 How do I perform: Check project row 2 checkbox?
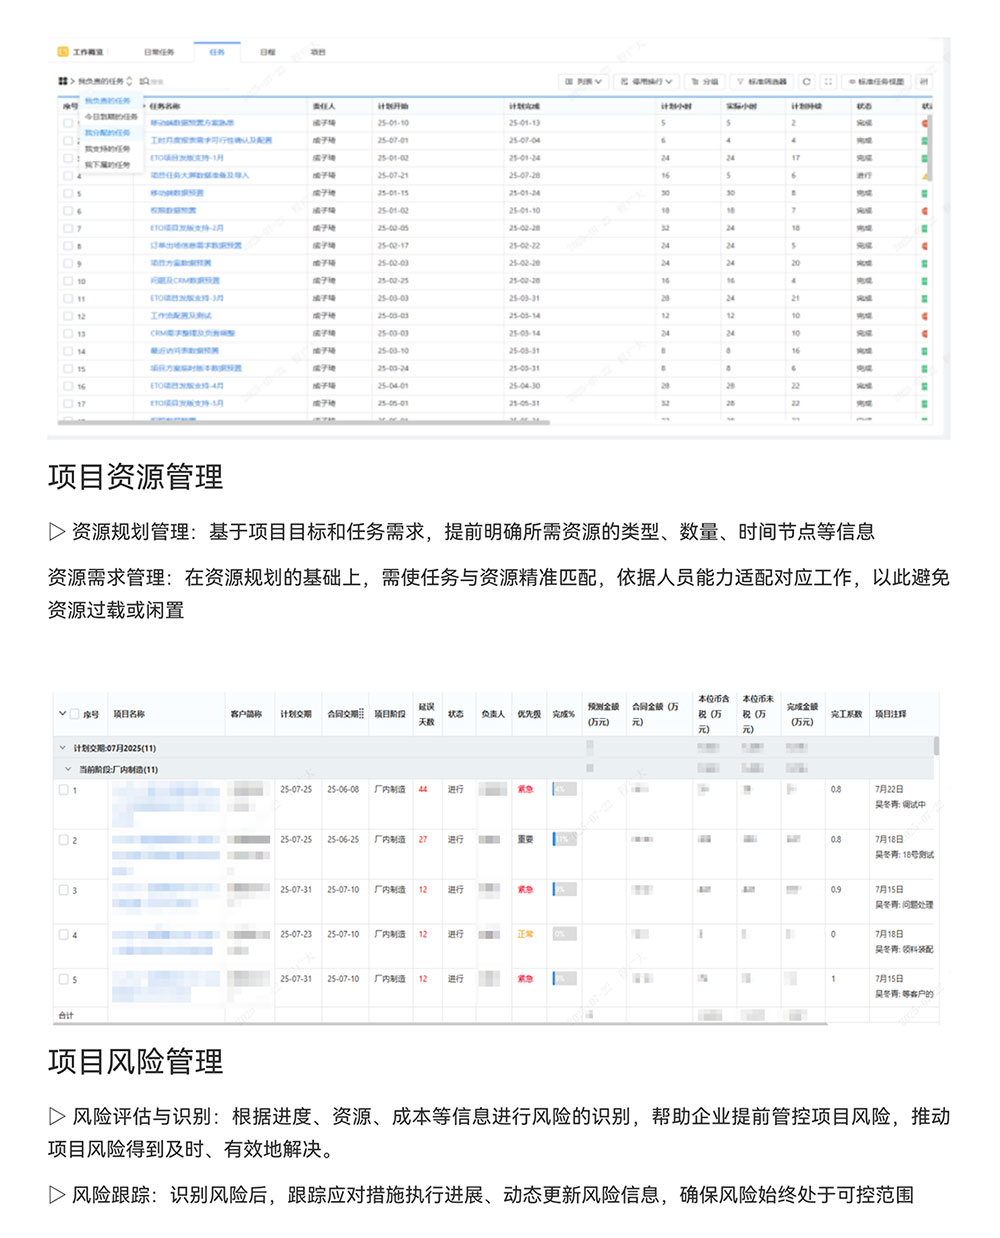click(63, 840)
